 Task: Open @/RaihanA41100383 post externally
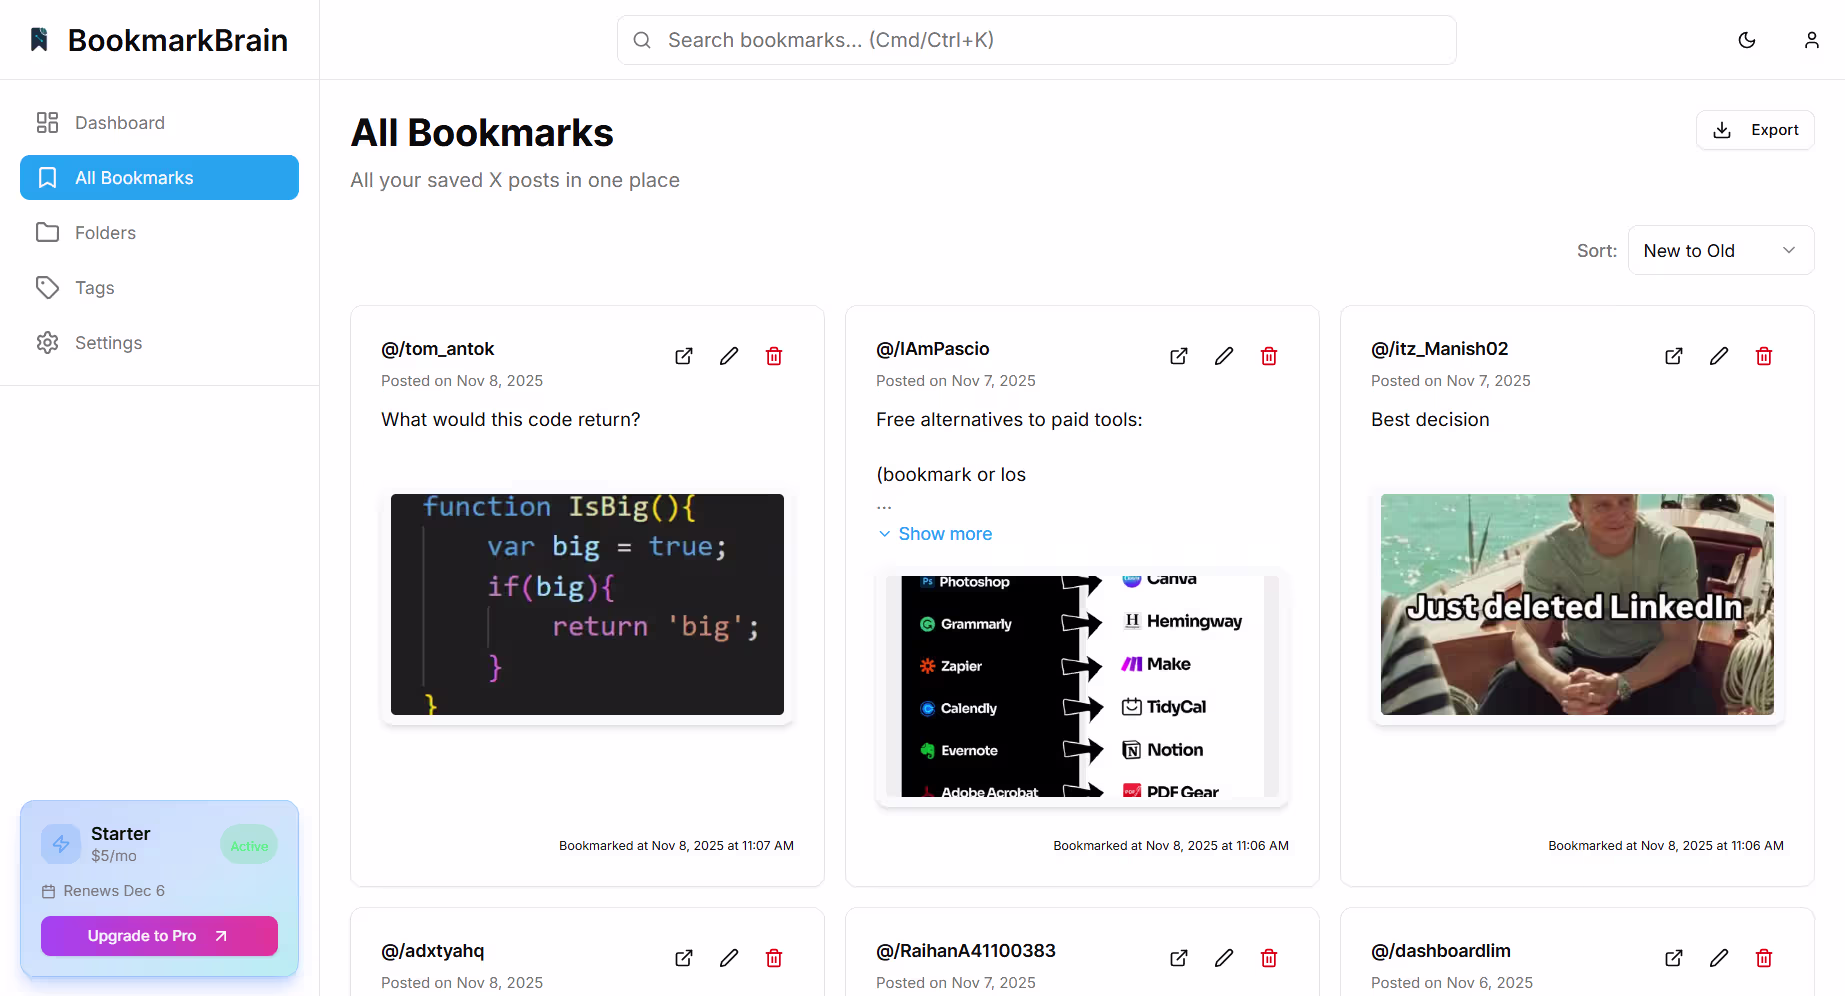click(1179, 958)
